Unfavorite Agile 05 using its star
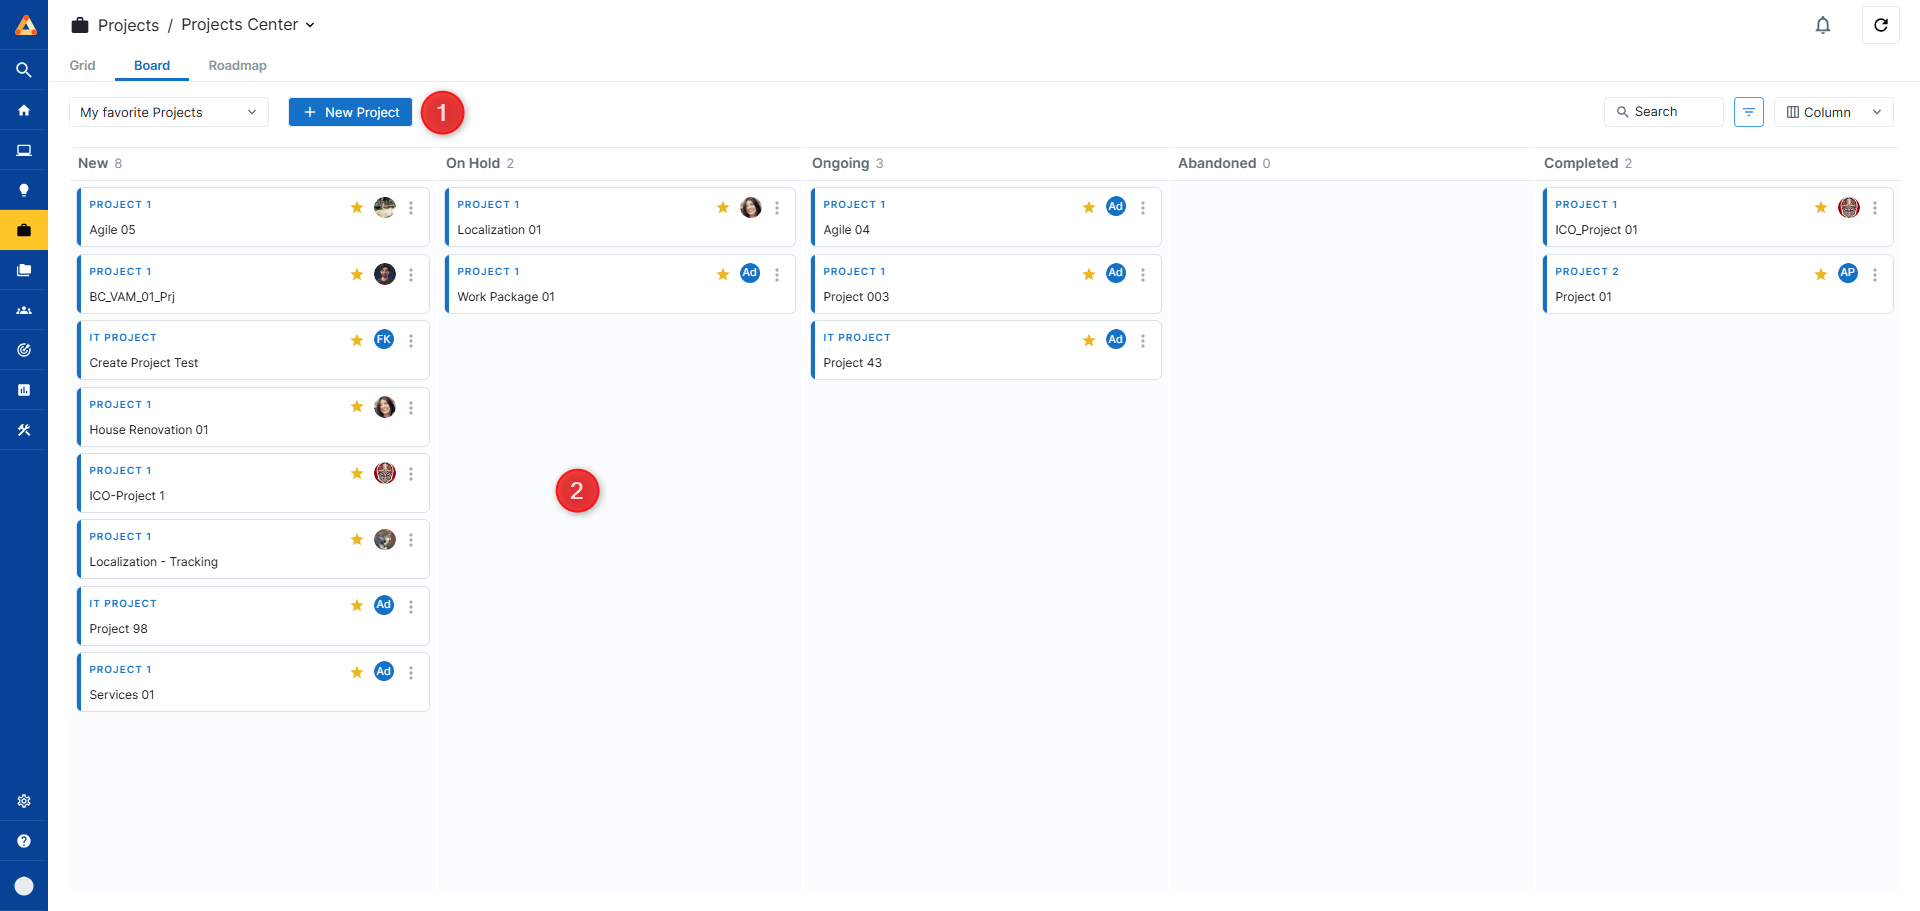1920x911 pixels. [x=357, y=208]
